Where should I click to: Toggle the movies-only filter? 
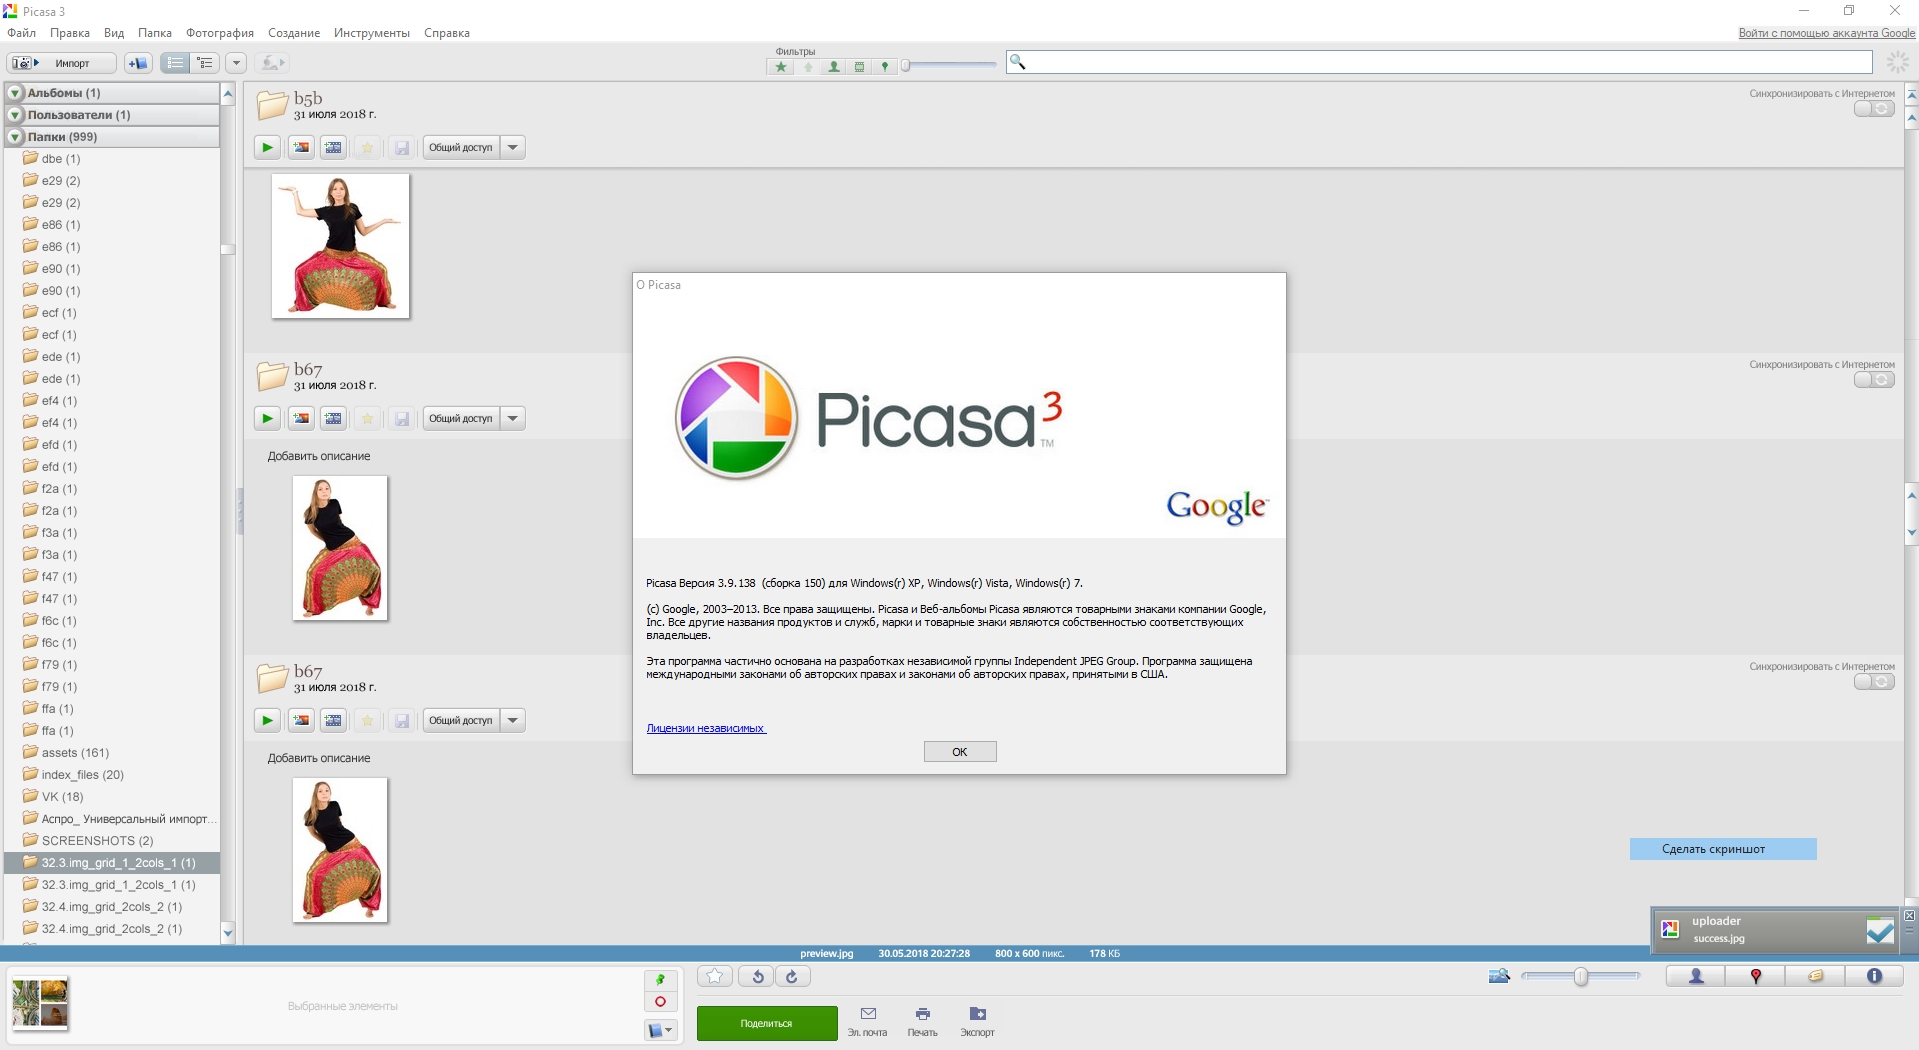859,67
